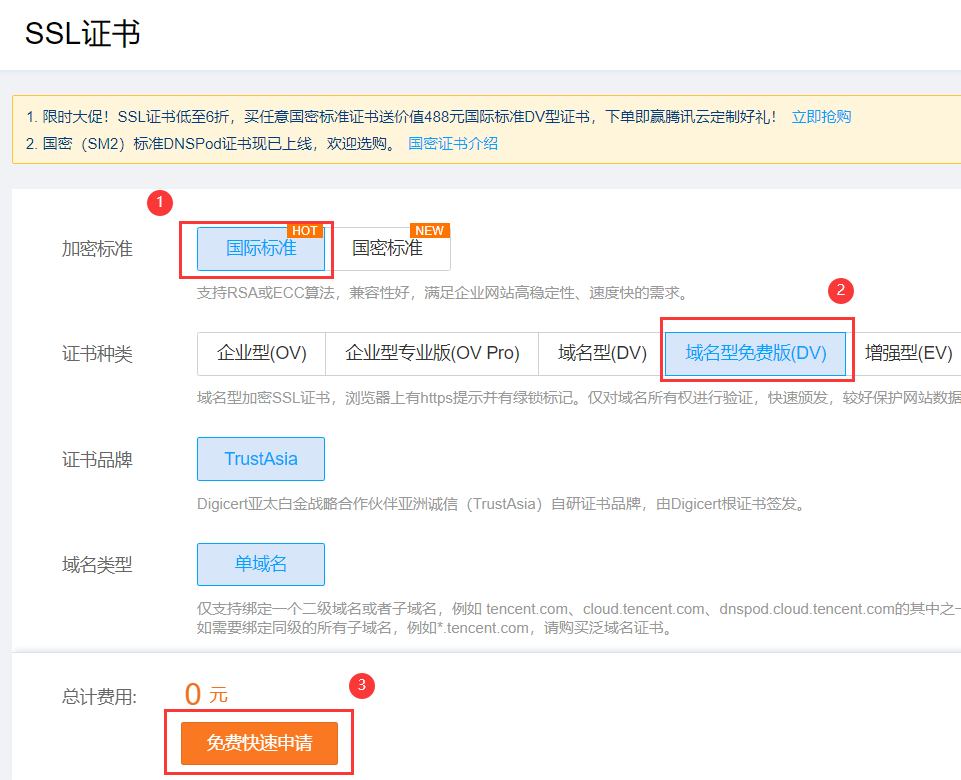961x780 pixels.
Task: Choose 增强型(EV) certificate type
Action: pos(907,354)
